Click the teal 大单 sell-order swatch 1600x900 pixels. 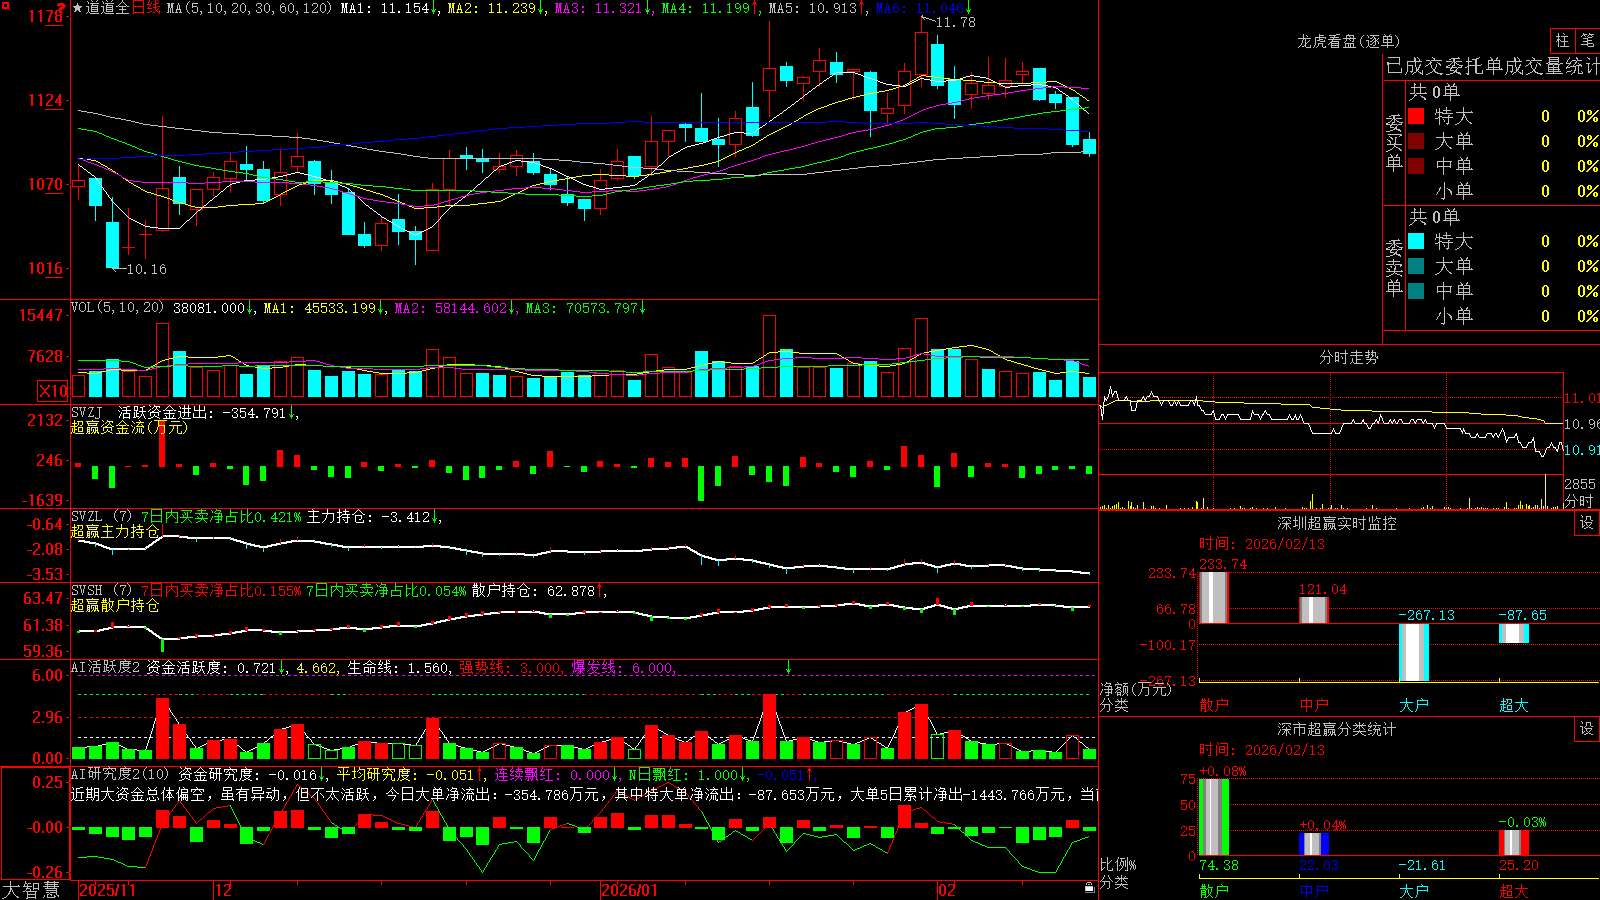coord(1416,266)
